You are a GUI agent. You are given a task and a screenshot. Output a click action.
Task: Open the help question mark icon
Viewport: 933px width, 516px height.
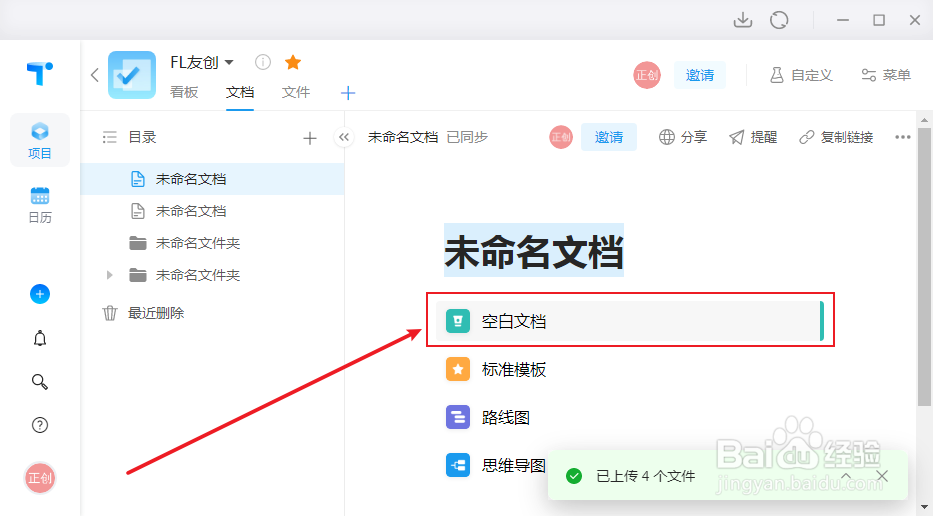(x=40, y=425)
